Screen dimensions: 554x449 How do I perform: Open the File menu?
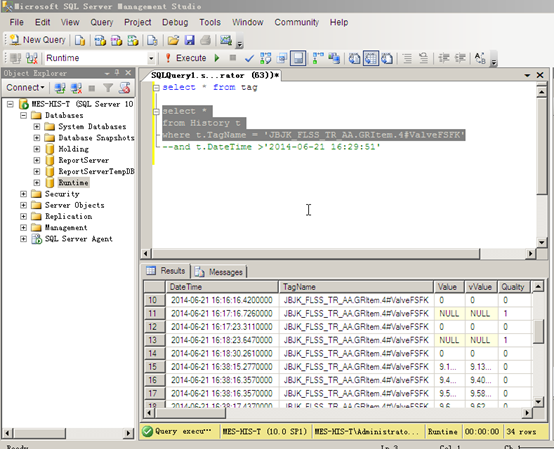[x=16, y=22]
